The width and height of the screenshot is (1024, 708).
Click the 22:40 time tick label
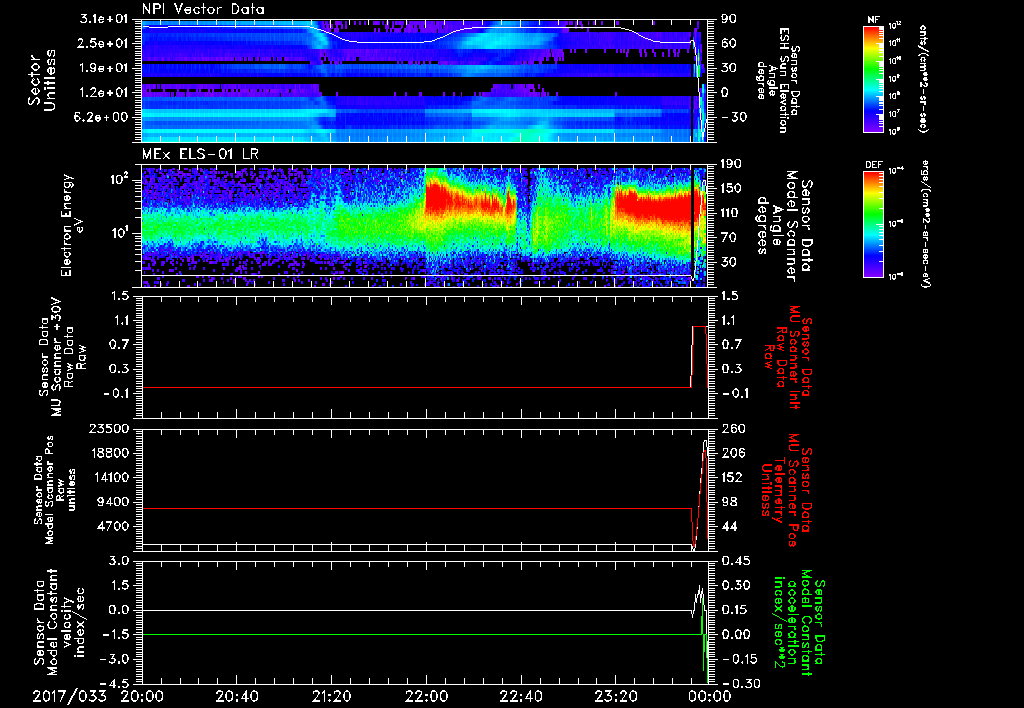point(520,695)
